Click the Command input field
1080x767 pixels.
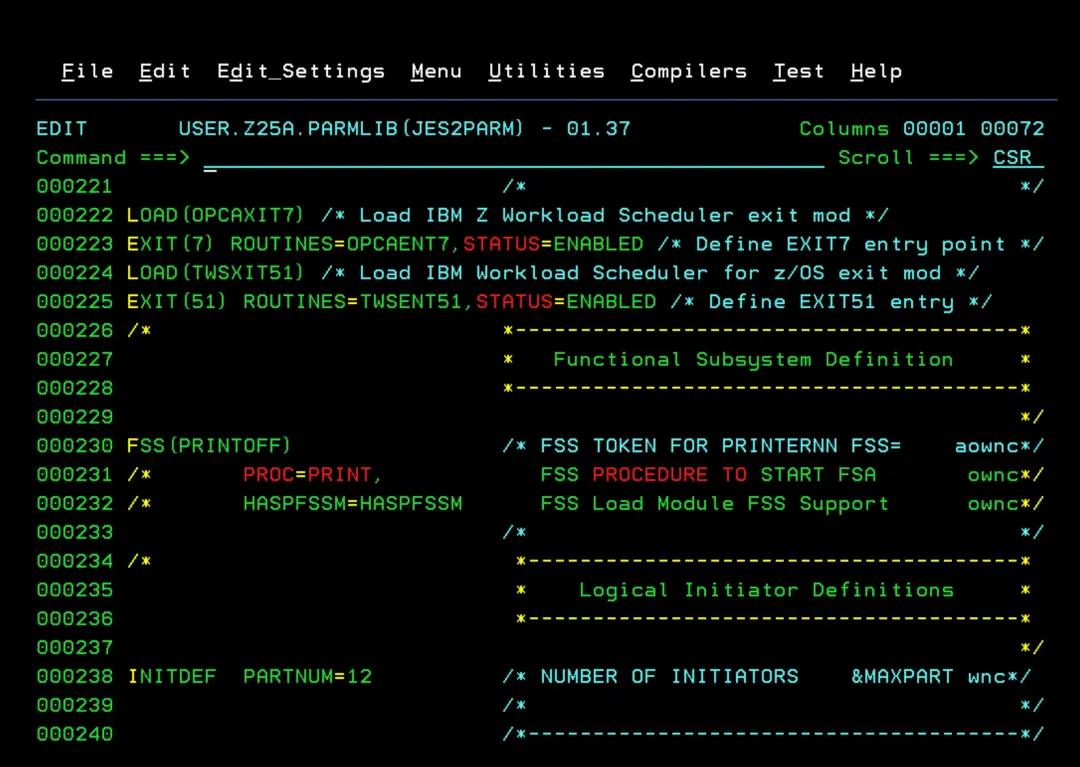[514, 158]
